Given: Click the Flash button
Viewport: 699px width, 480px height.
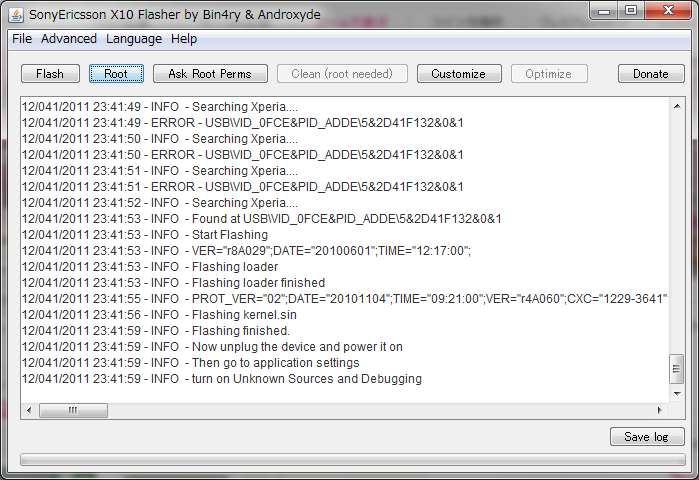Looking at the screenshot, I should click(x=50, y=74).
